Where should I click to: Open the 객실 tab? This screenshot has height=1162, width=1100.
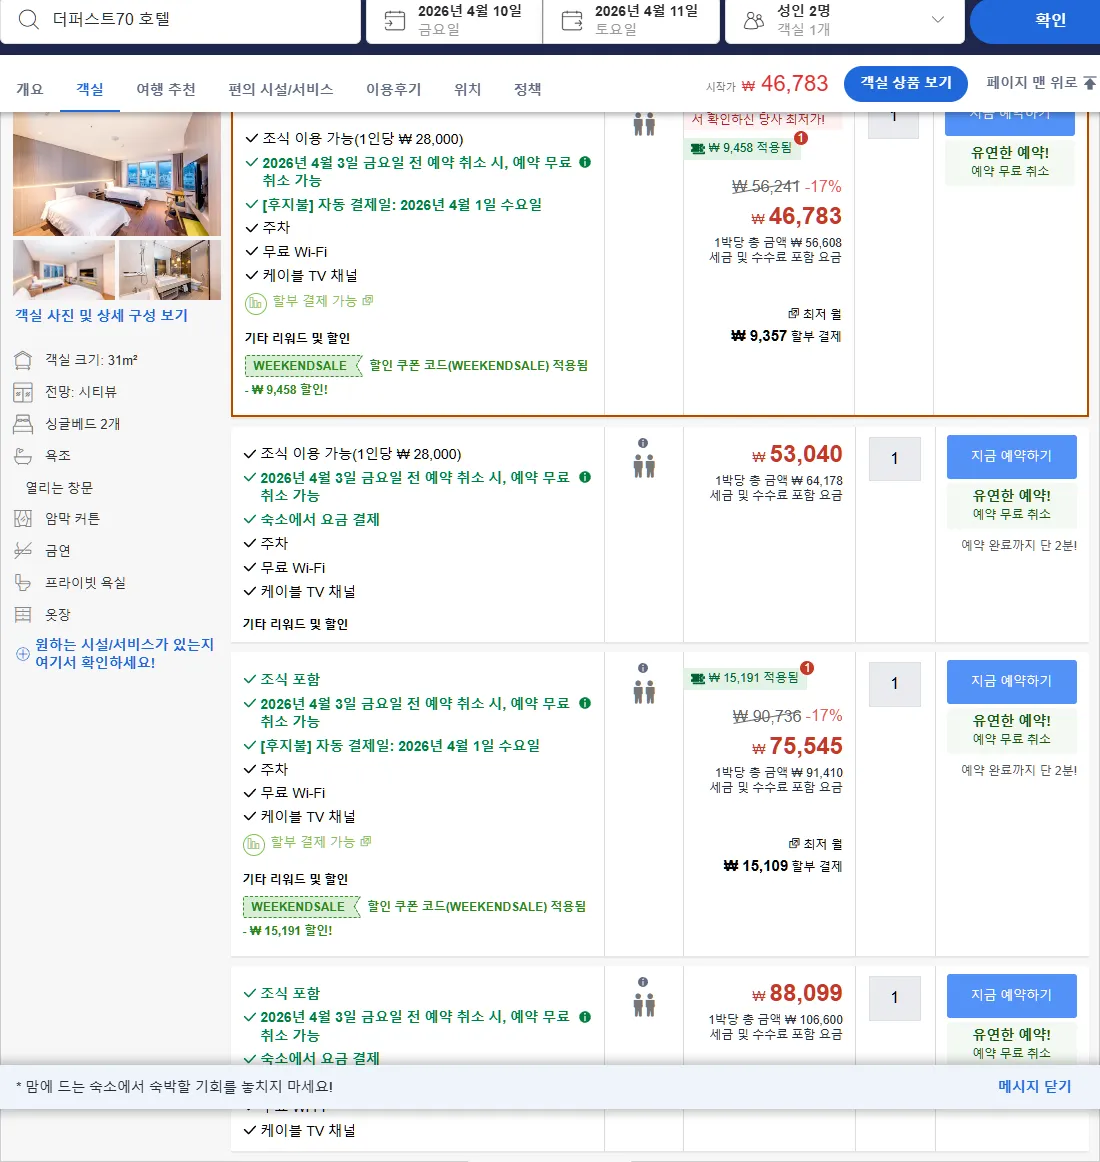point(90,89)
